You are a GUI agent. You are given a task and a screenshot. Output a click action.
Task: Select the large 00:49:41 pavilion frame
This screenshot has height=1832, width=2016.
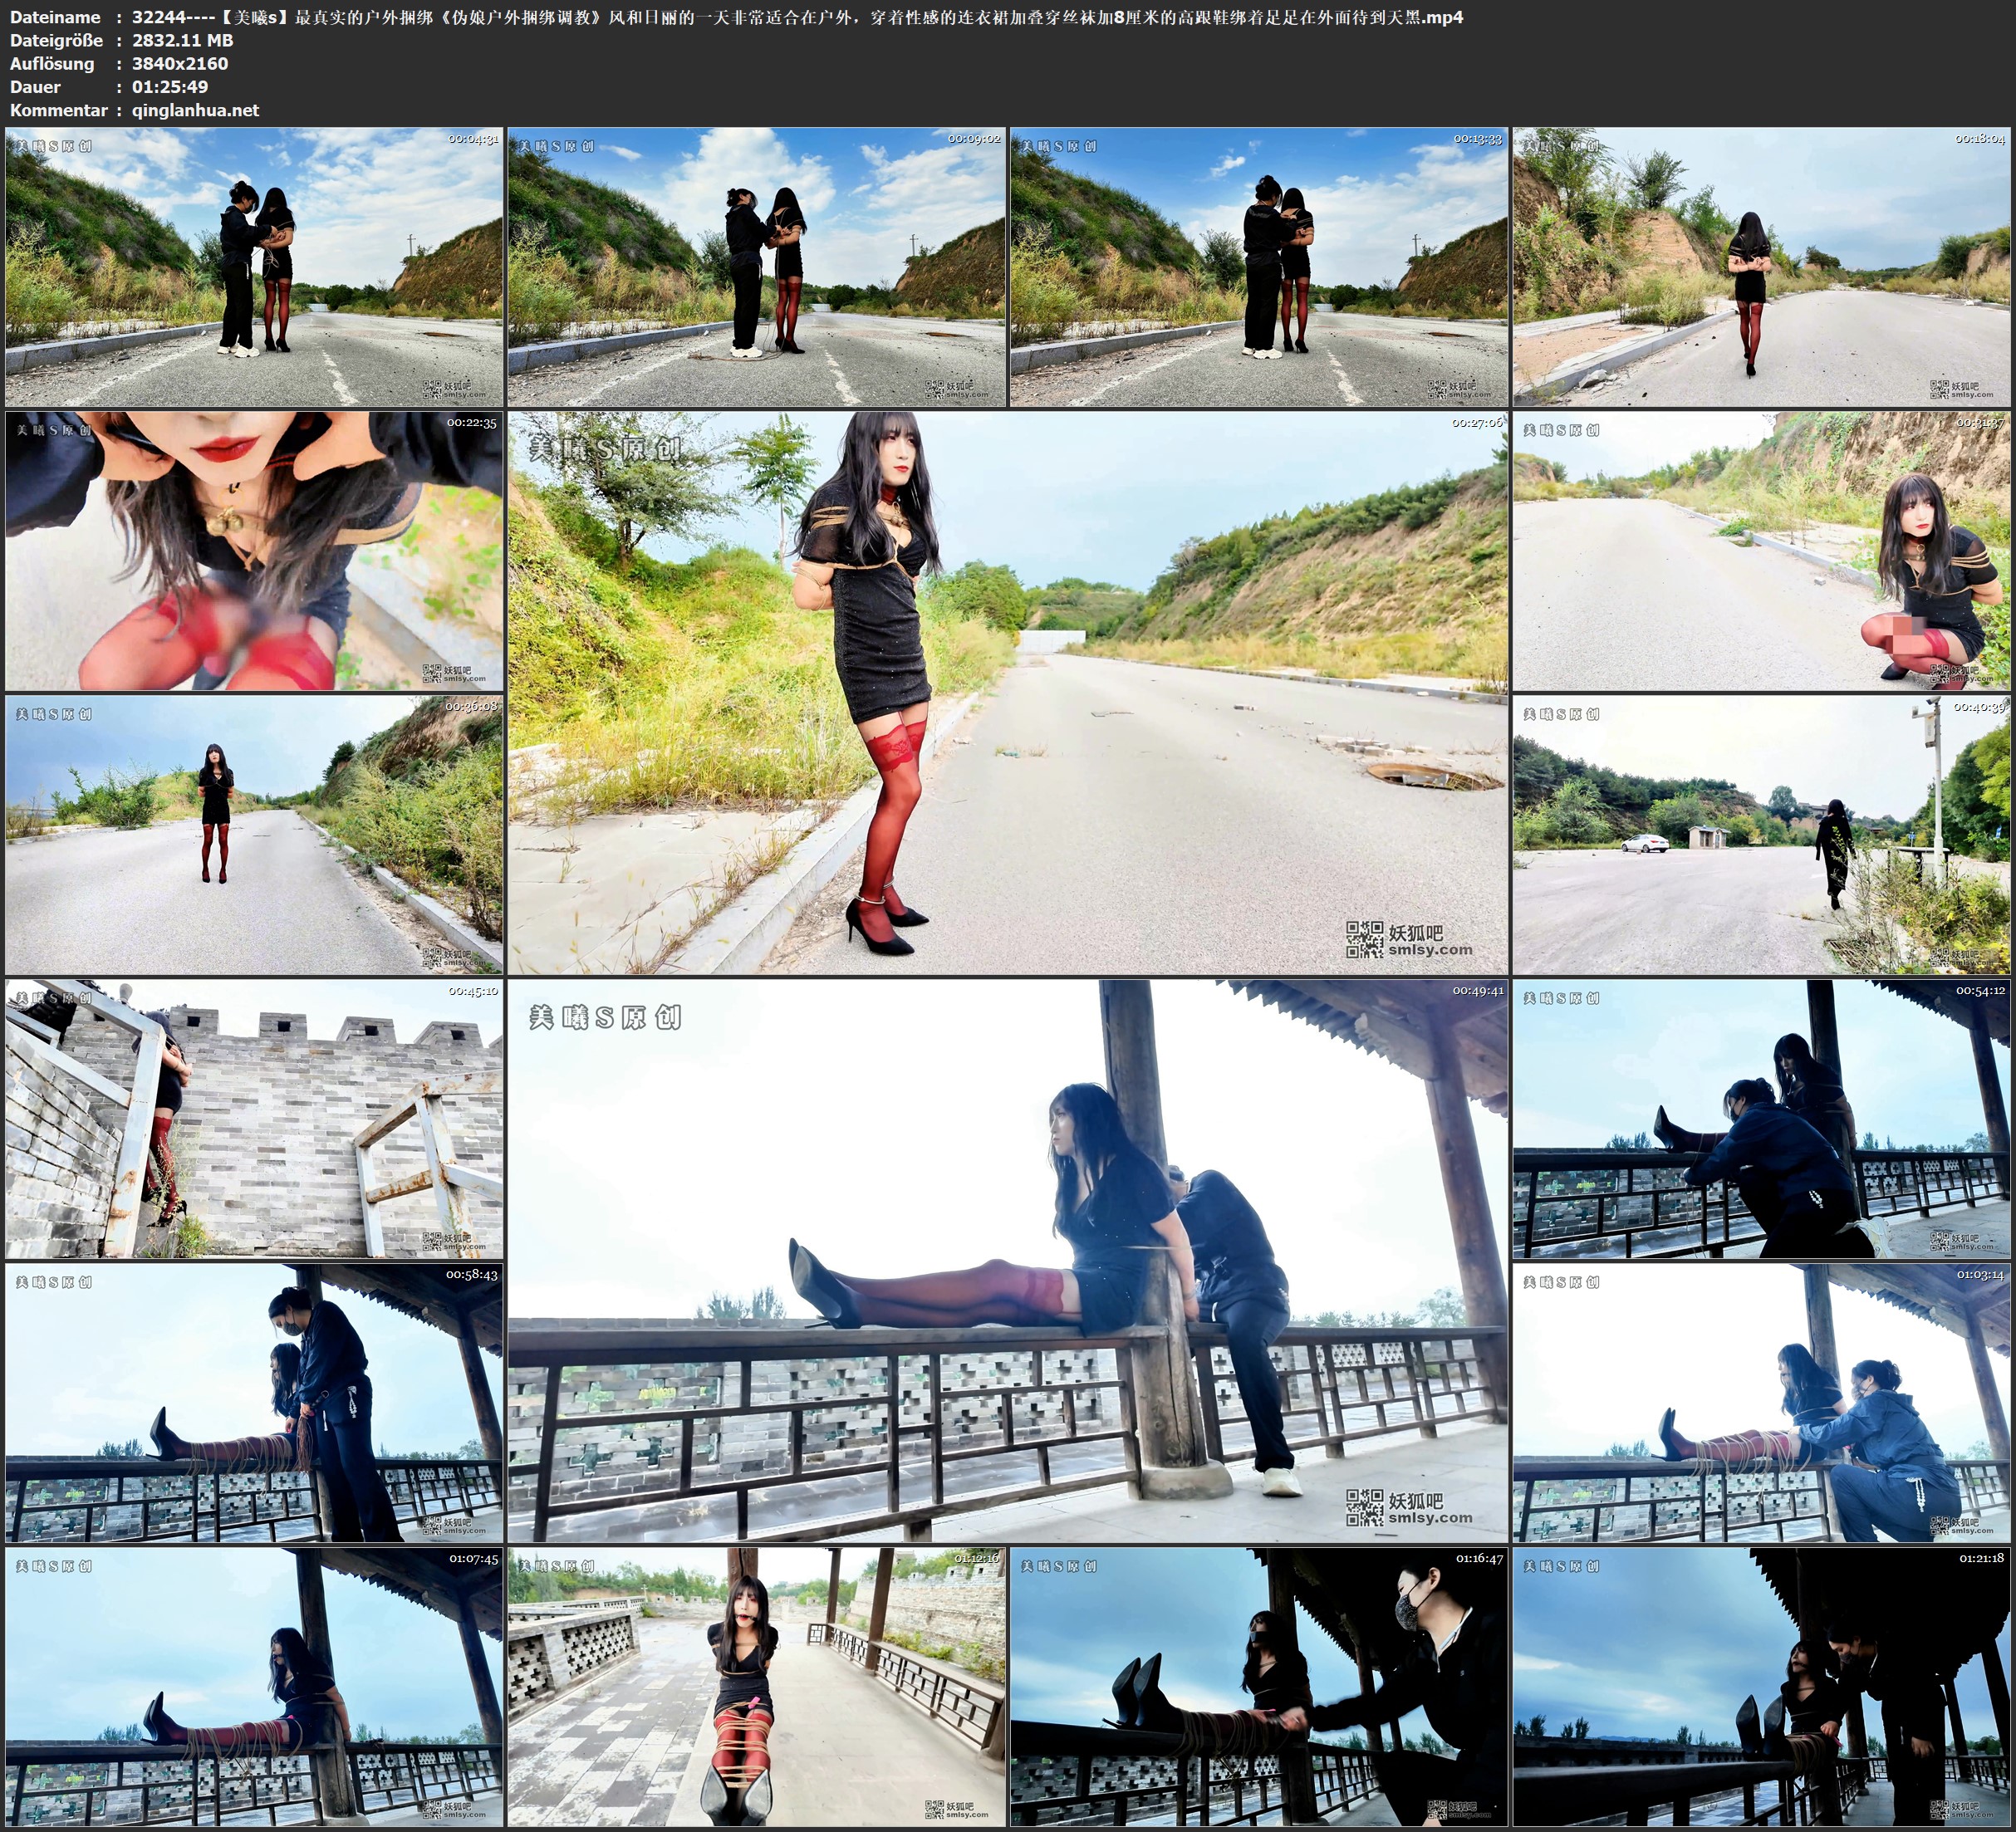click(1007, 1260)
